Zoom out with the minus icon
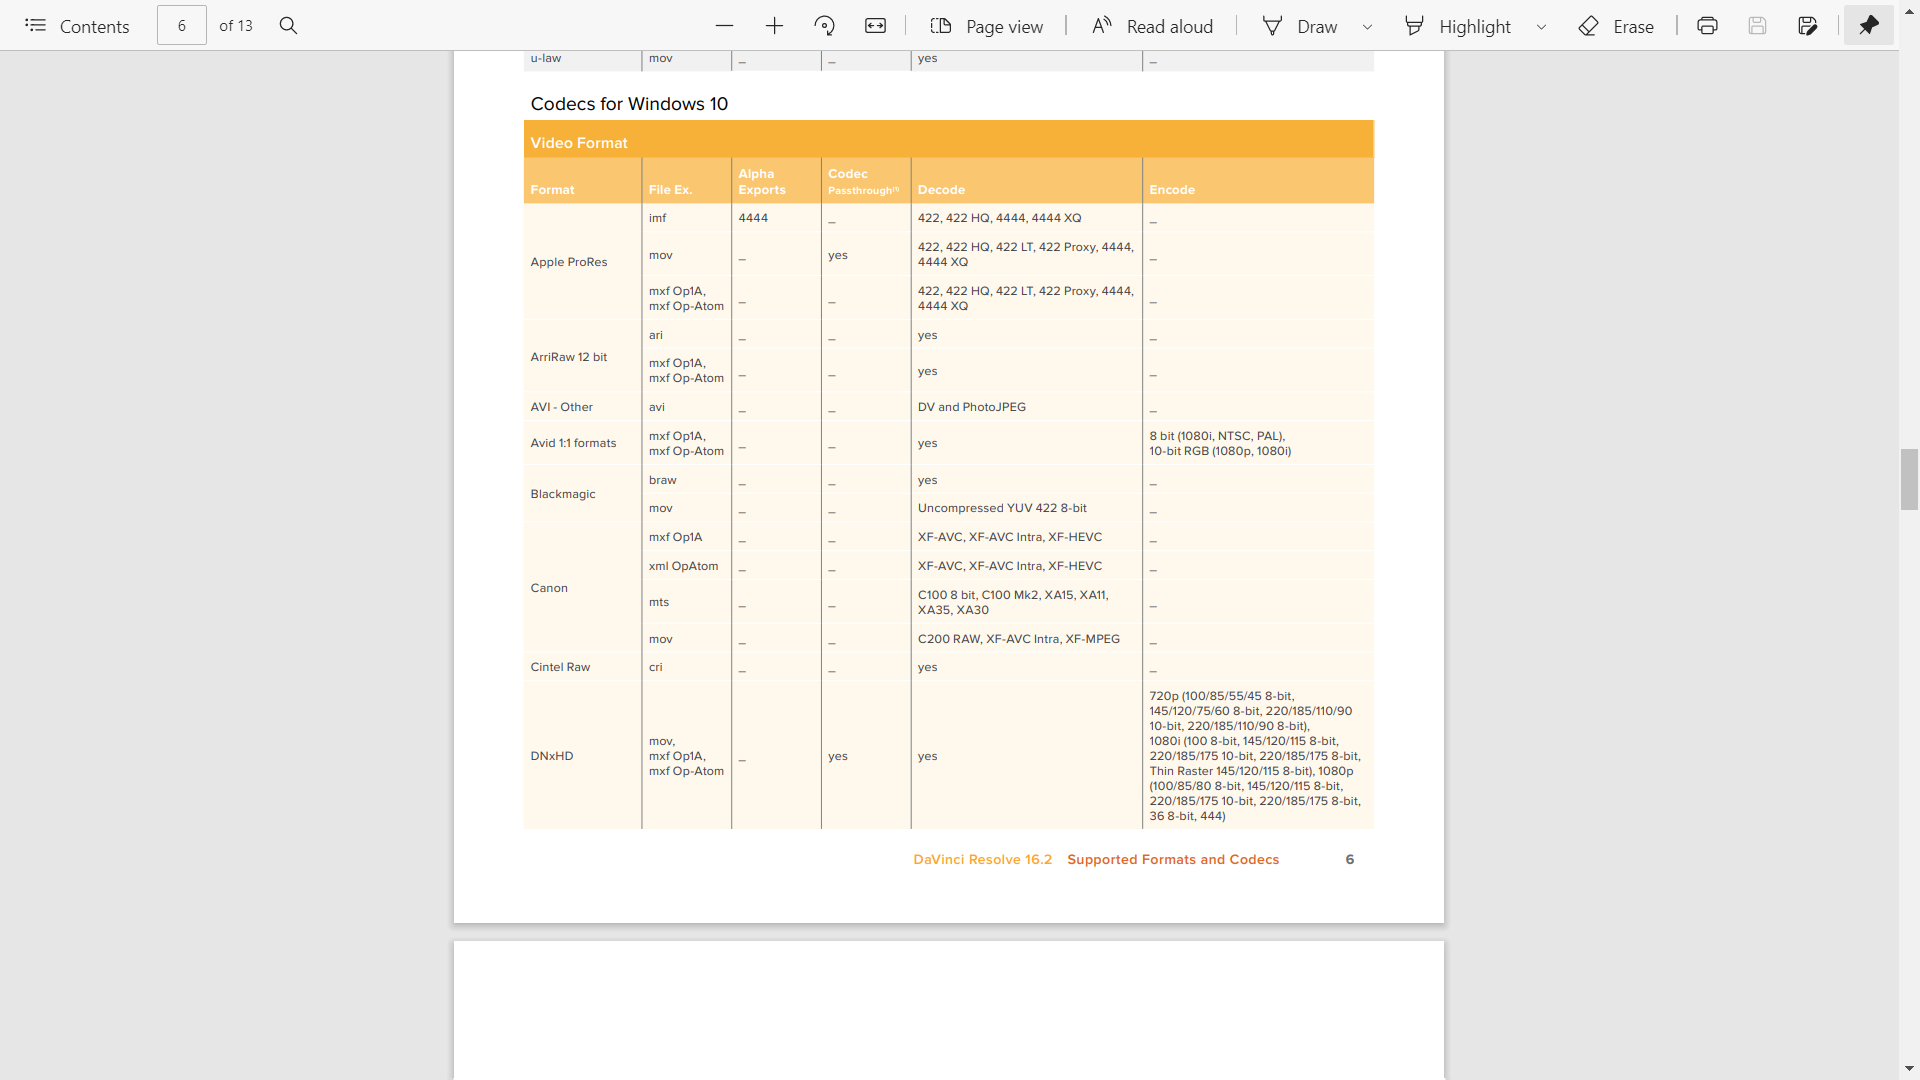The height and width of the screenshot is (1080, 1920). coord(725,26)
